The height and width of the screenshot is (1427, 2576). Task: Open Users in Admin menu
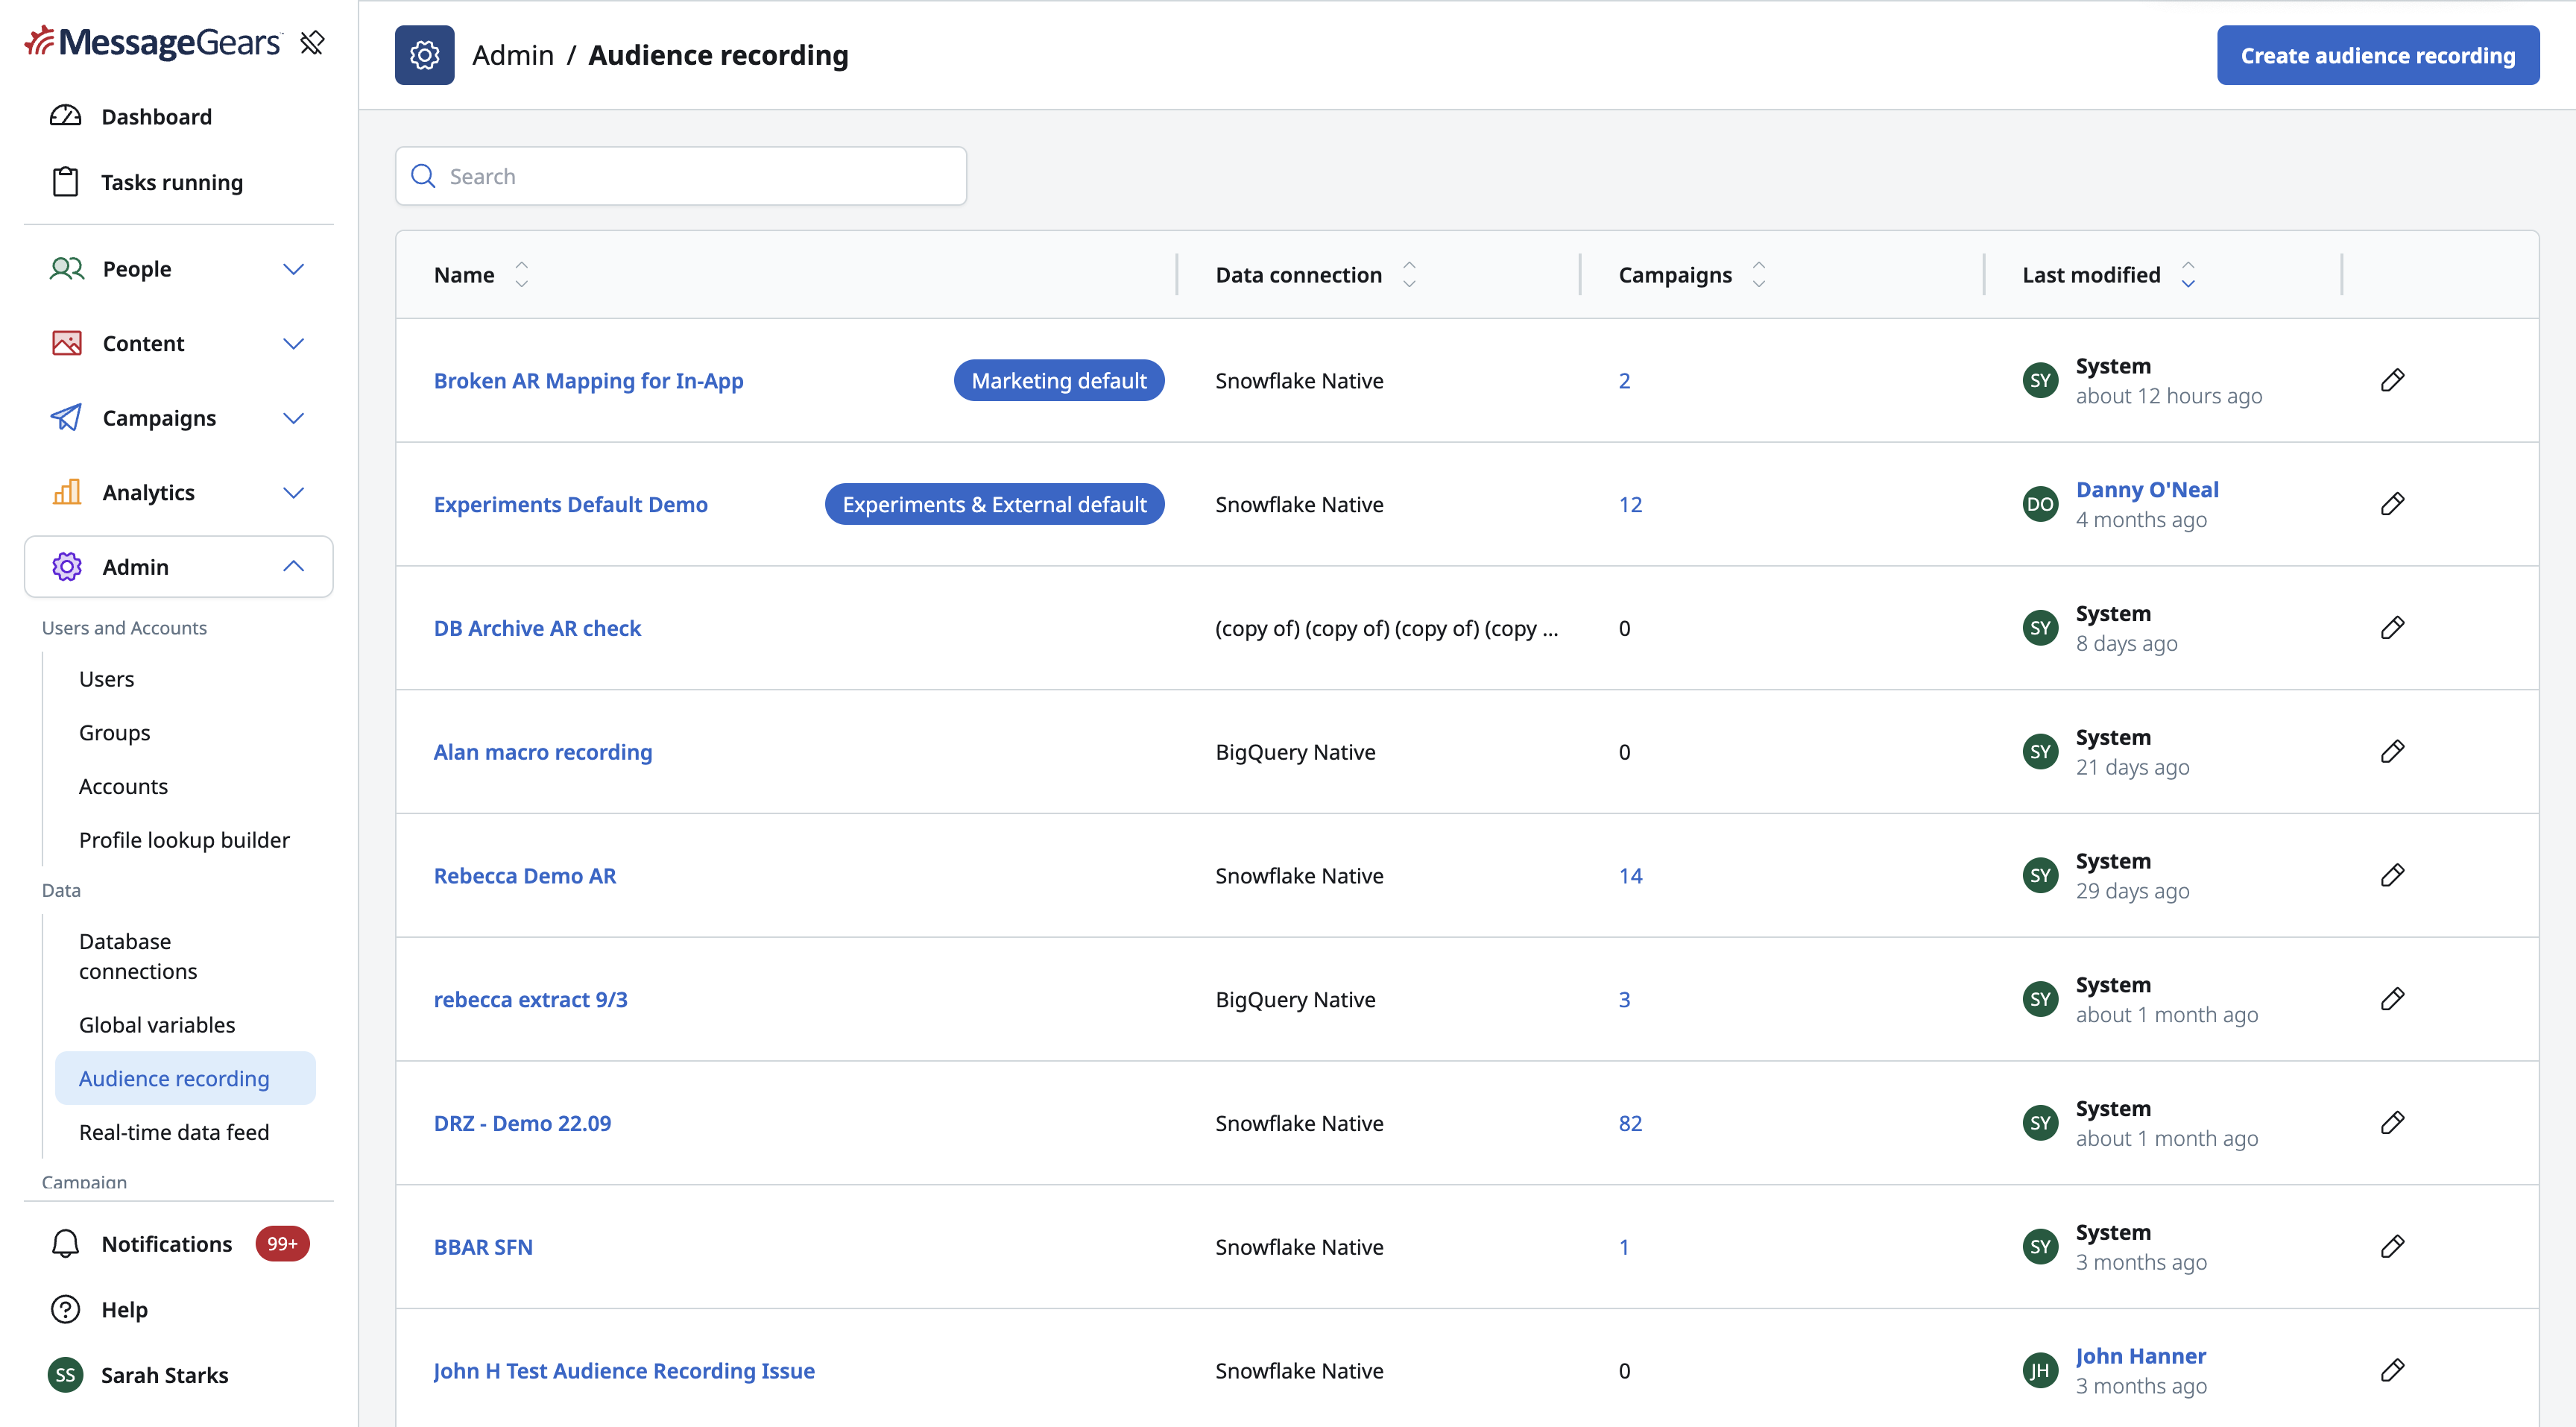pos(106,679)
